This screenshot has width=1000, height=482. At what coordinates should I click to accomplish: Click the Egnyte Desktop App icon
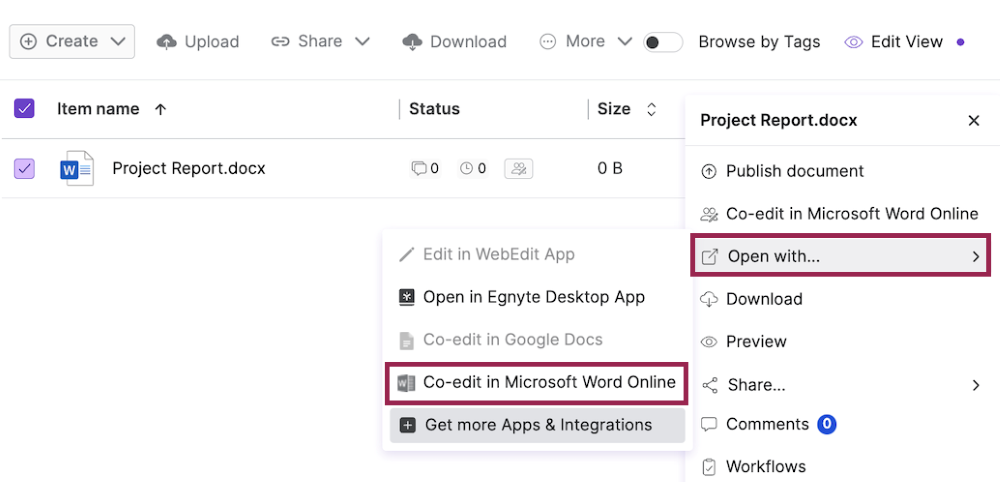pos(406,297)
